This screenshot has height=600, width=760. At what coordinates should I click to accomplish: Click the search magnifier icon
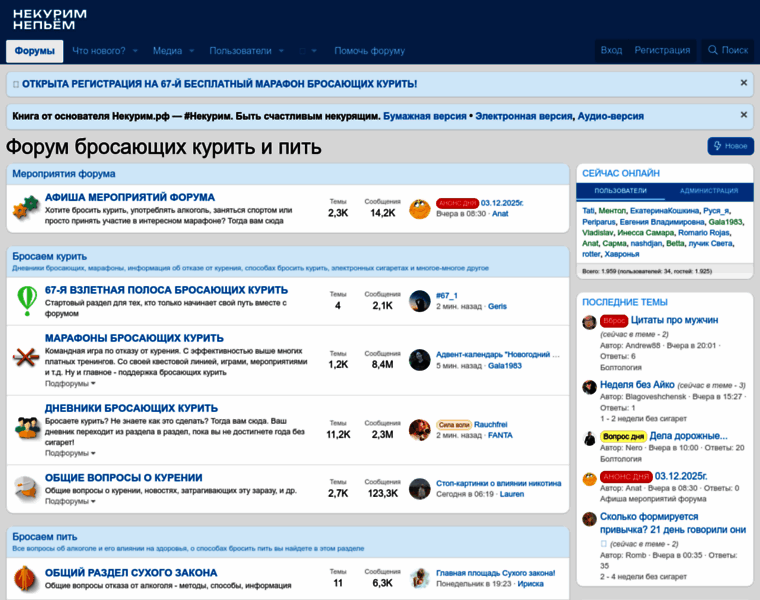(712, 50)
